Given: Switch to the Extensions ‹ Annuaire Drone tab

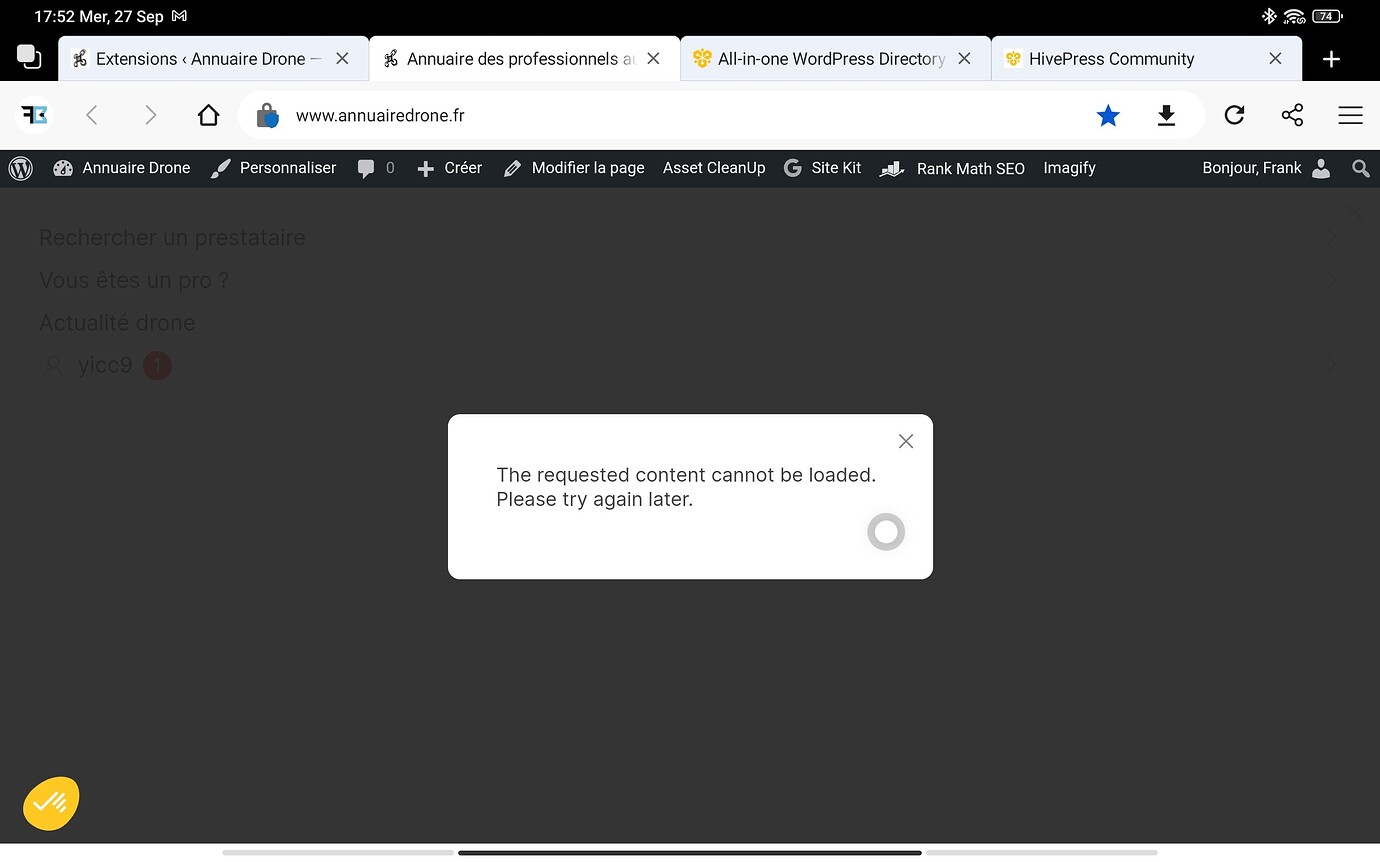Looking at the screenshot, I should click(213, 59).
